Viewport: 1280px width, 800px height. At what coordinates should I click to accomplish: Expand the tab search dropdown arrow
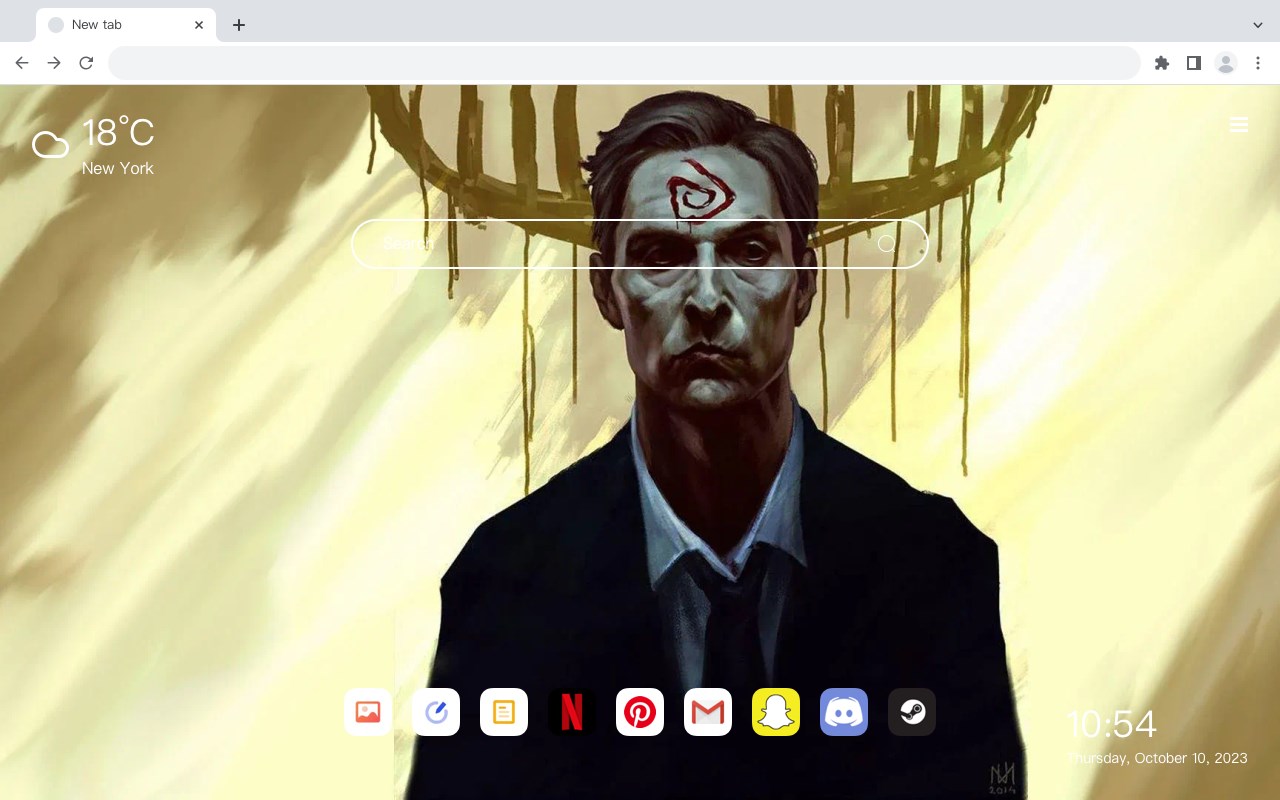pyautogui.click(x=1258, y=25)
